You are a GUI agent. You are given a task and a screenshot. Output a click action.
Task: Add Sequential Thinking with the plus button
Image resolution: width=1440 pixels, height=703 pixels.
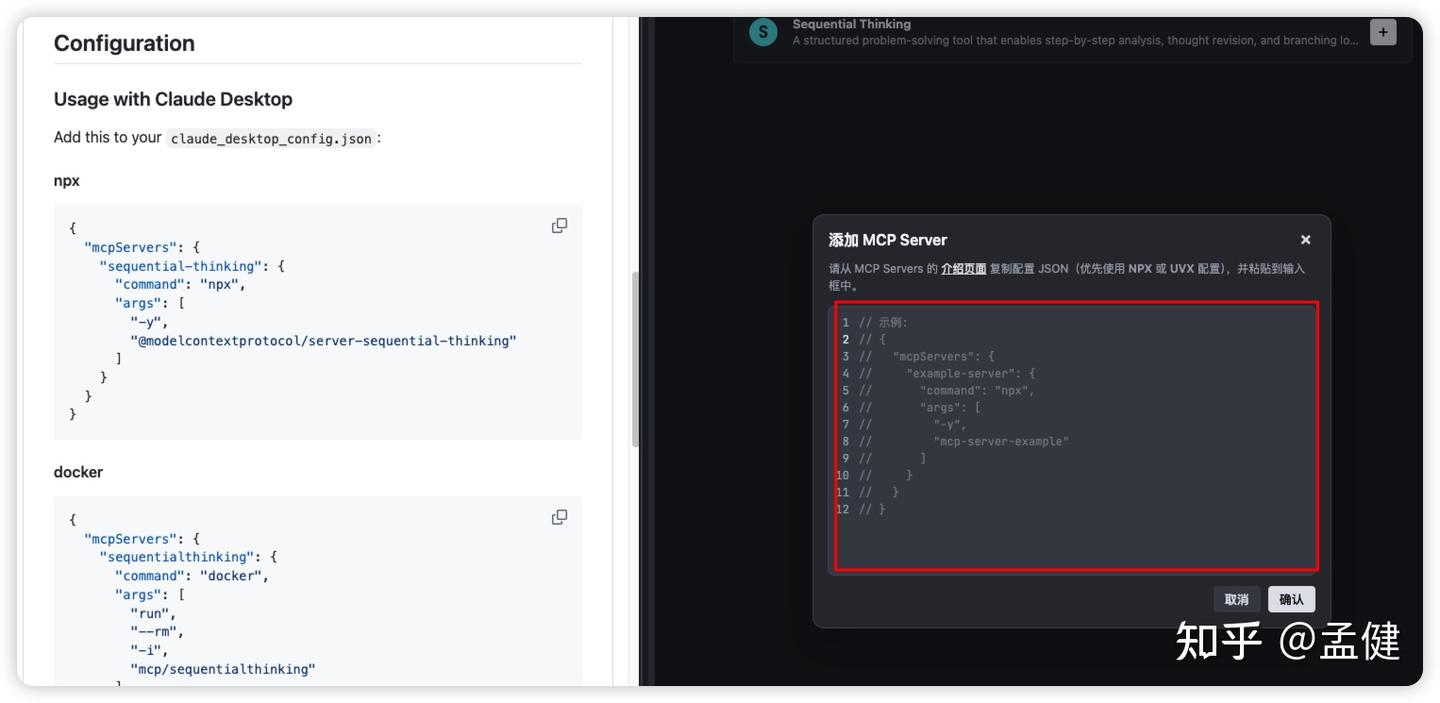point(1382,32)
